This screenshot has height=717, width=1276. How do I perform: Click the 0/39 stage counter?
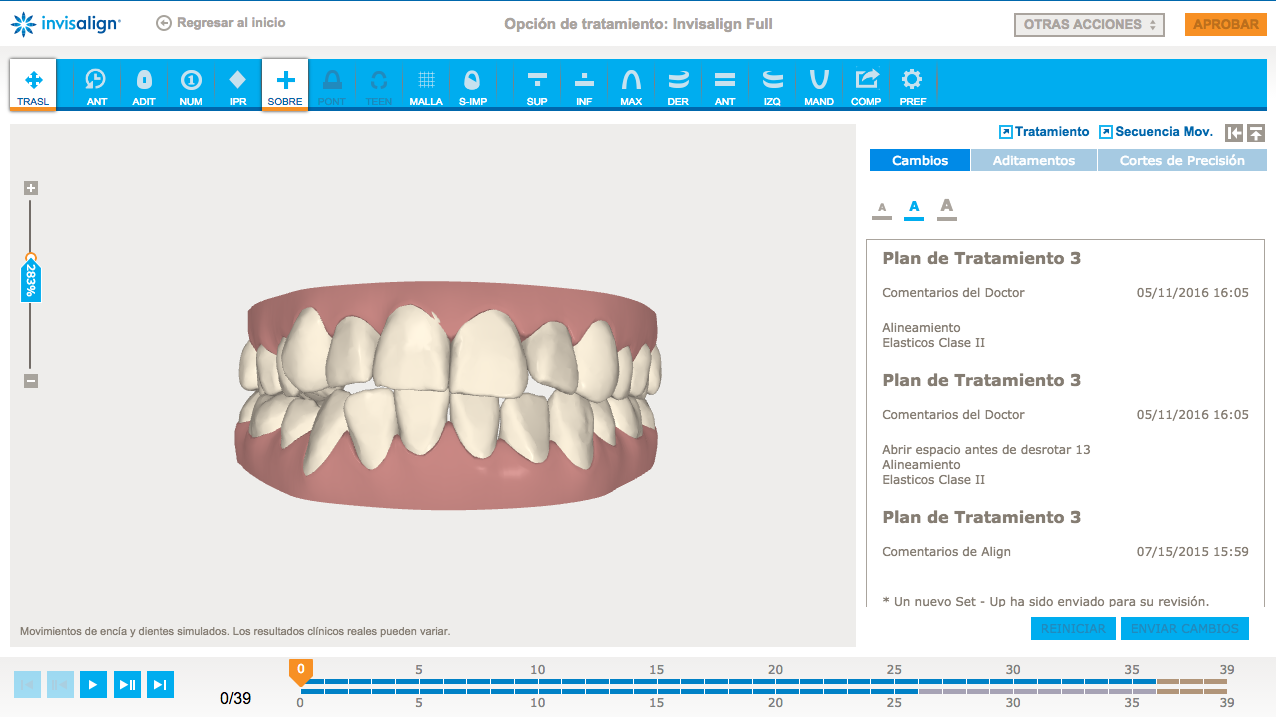tap(235, 698)
